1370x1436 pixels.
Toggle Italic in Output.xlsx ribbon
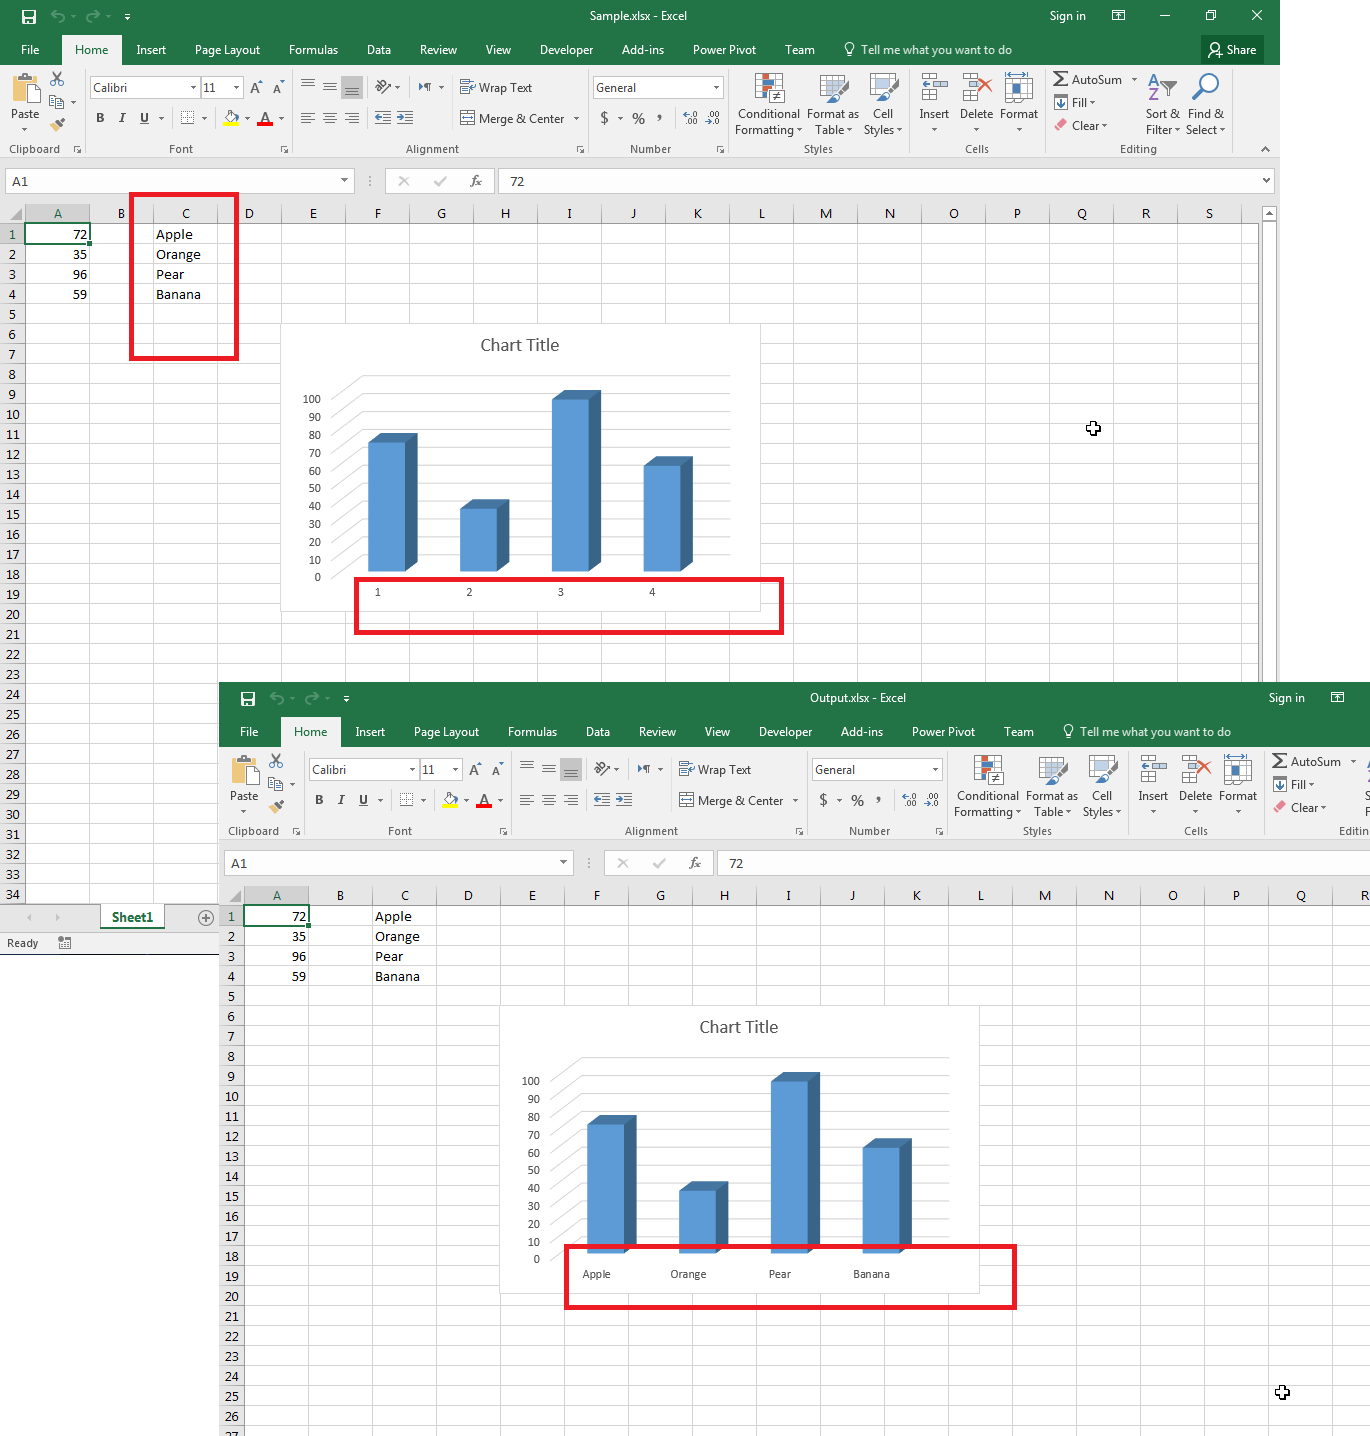tap(341, 800)
